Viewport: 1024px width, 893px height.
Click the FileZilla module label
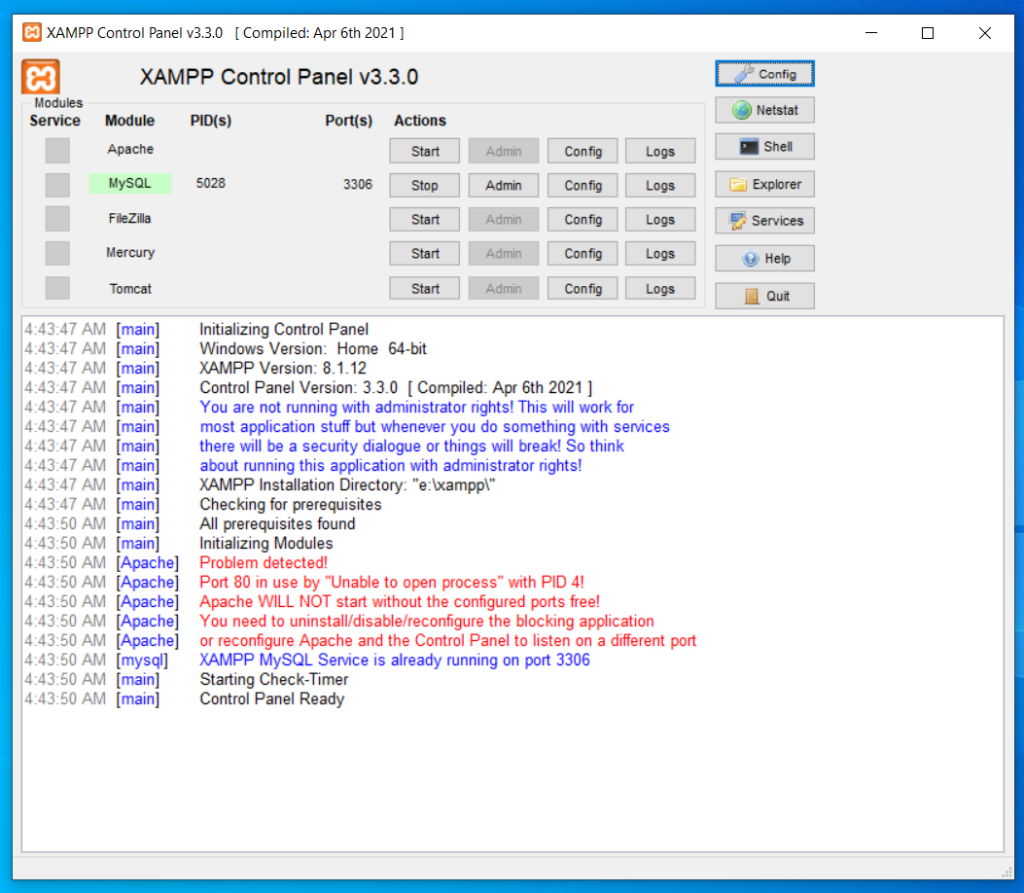(129, 218)
